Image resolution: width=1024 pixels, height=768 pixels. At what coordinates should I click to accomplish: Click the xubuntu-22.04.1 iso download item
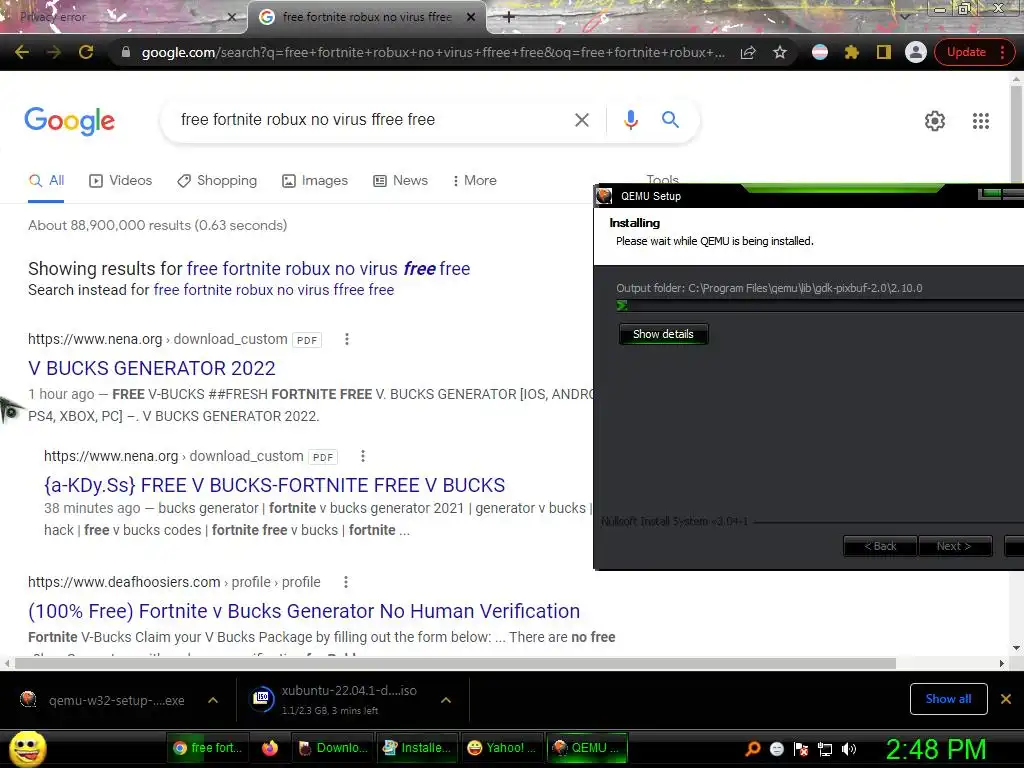click(340, 700)
